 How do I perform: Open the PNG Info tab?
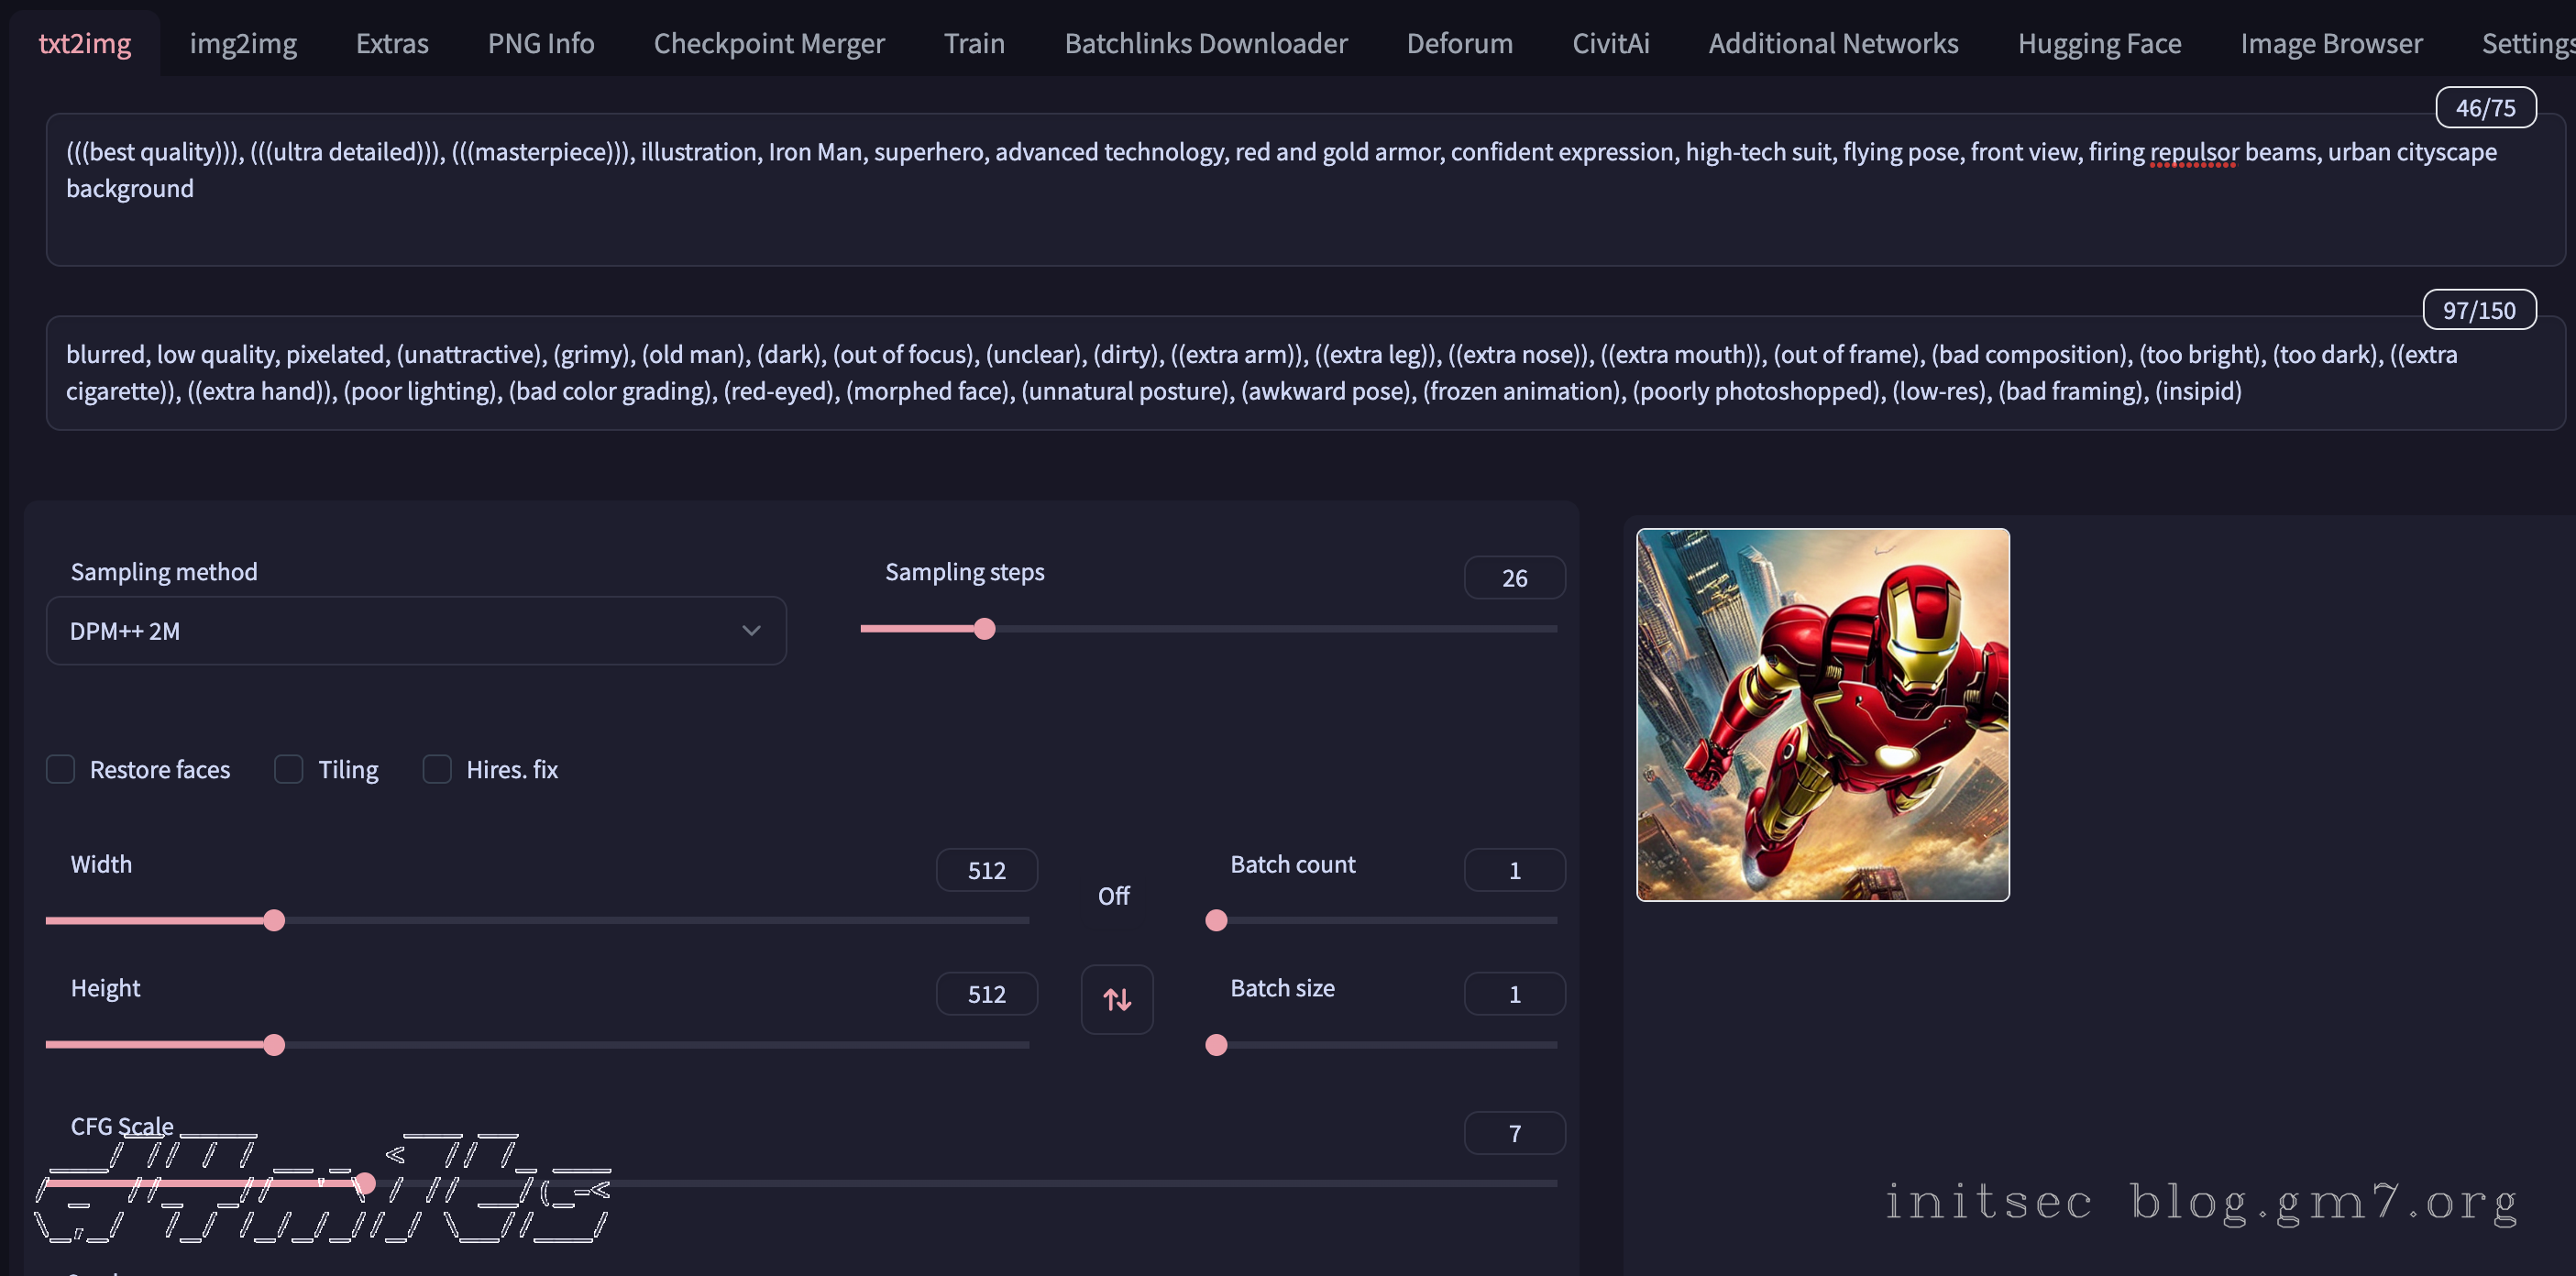(x=540, y=43)
